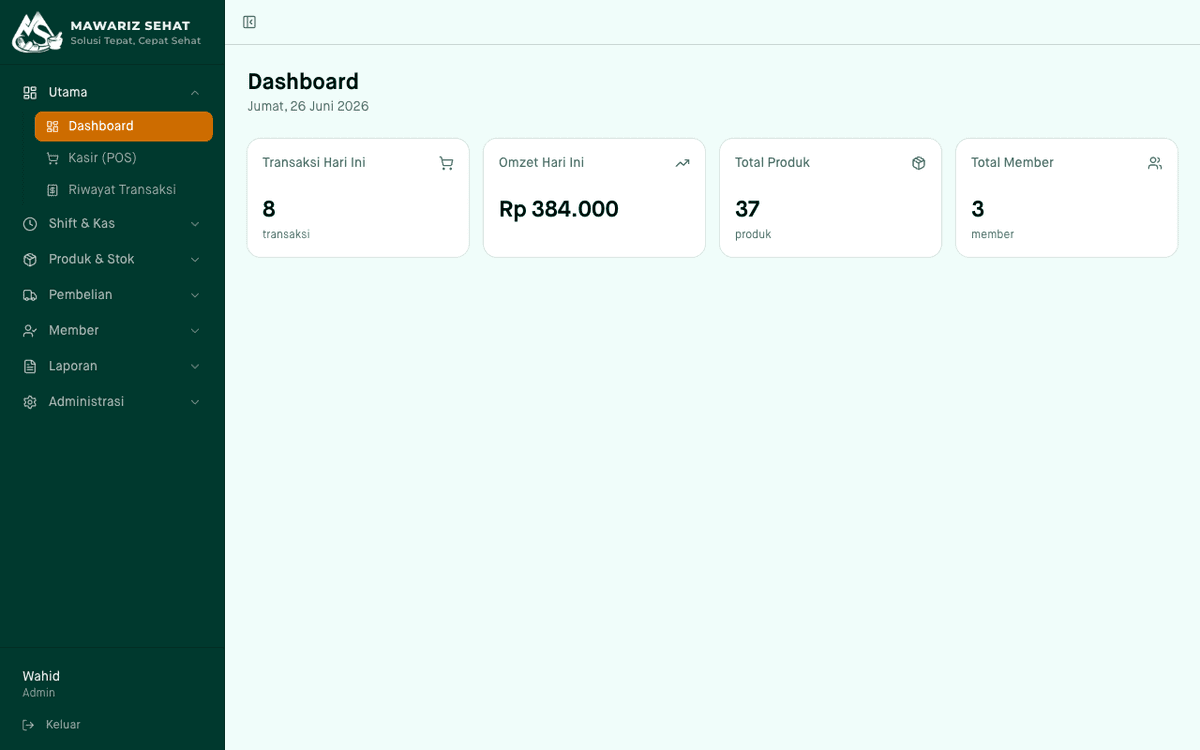Viewport: 1200px width, 750px height.
Task: Click the Total Member title
Action: point(1012,163)
